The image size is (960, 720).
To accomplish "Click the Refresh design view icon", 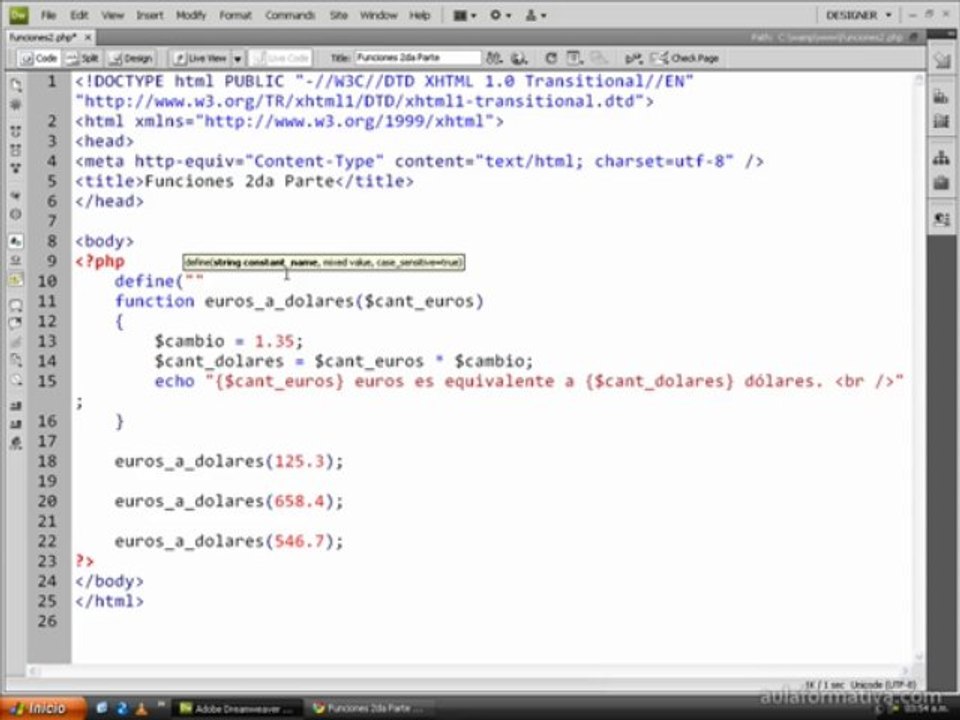I will tap(550, 58).
